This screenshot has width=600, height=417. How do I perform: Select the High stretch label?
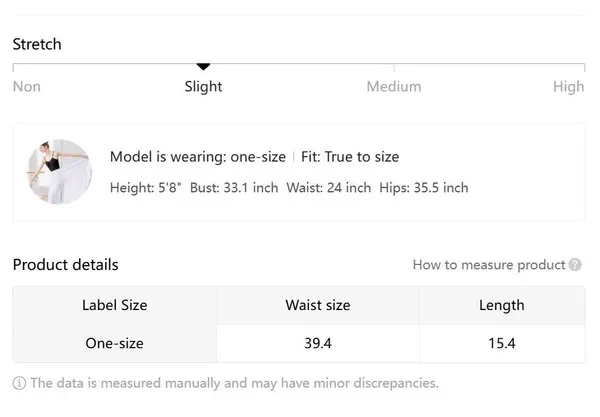[568, 87]
